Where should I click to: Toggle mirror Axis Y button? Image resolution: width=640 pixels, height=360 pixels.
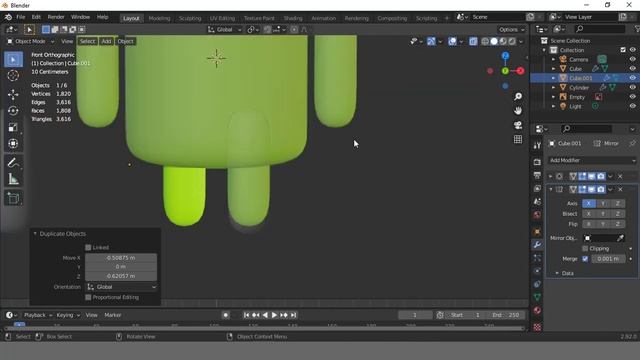point(603,203)
